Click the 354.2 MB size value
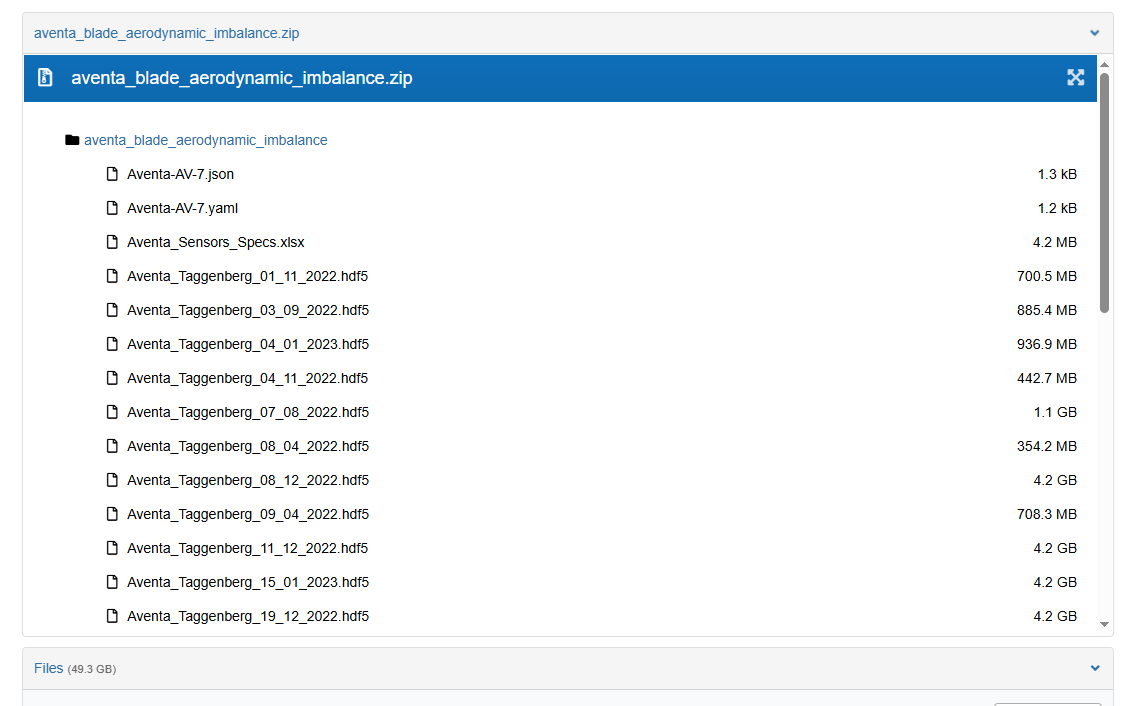The image size is (1129, 706). [1047, 446]
